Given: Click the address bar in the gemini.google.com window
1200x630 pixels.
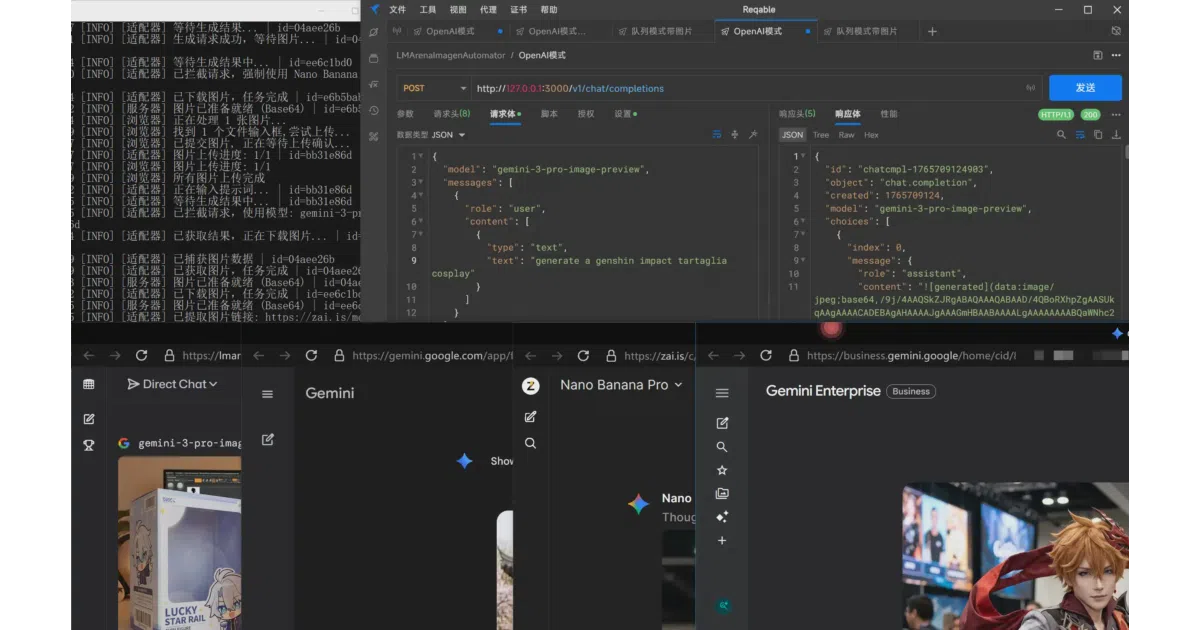Looking at the screenshot, I should pyautogui.click(x=424, y=355).
